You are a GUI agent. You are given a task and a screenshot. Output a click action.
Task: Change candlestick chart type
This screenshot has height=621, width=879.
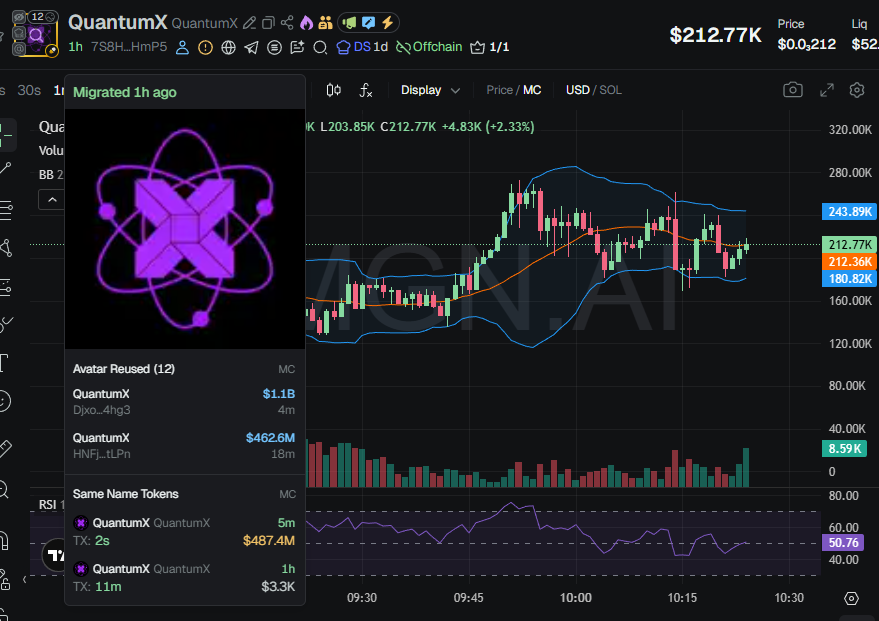point(334,90)
